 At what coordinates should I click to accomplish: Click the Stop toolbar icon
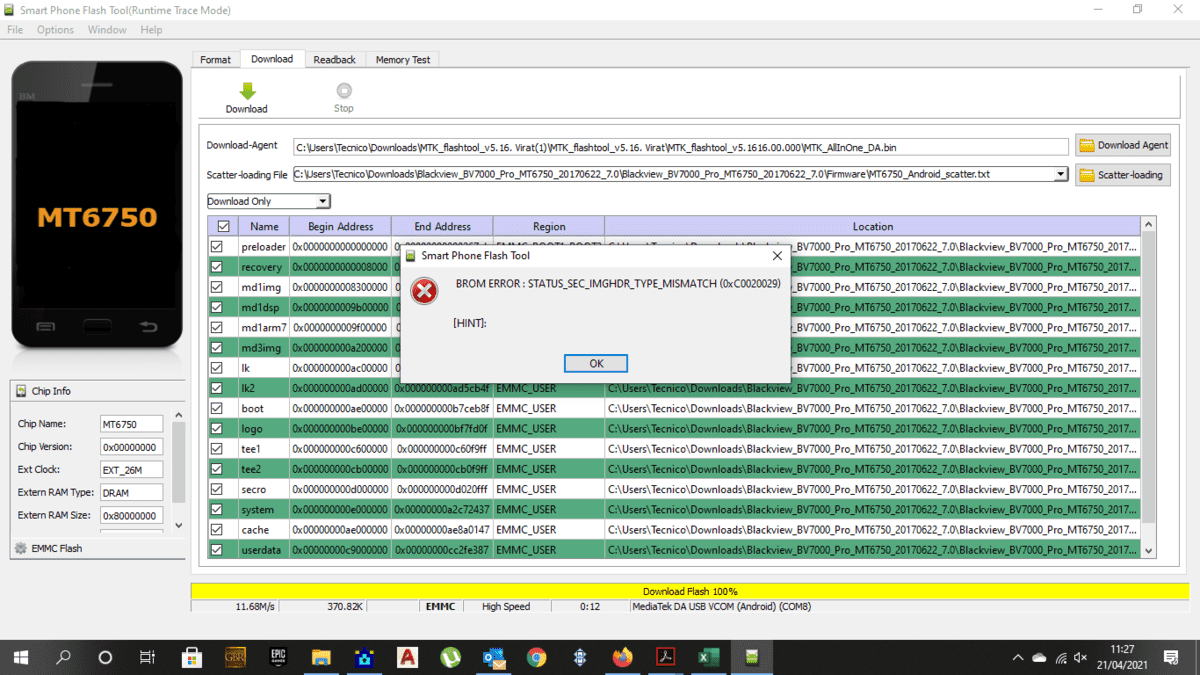(x=344, y=90)
